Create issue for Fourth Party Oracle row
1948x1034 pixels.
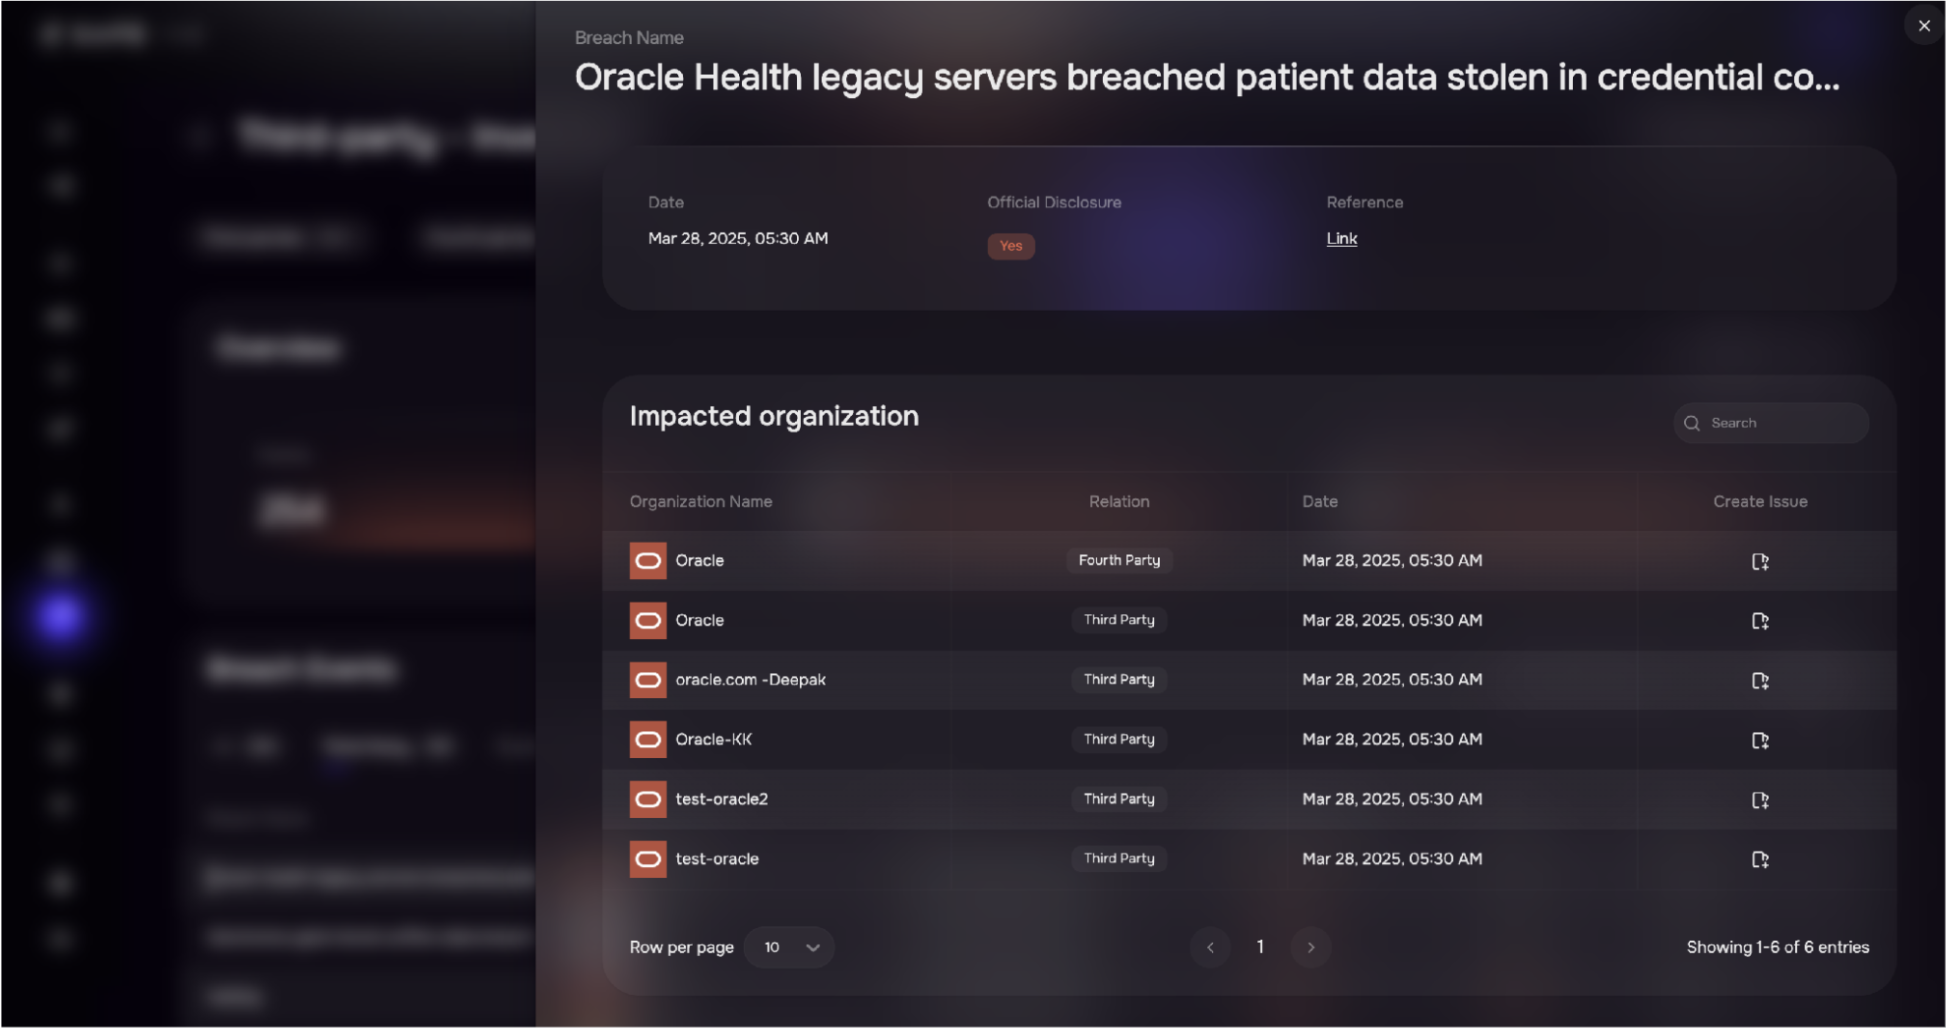click(x=1760, y=561)
